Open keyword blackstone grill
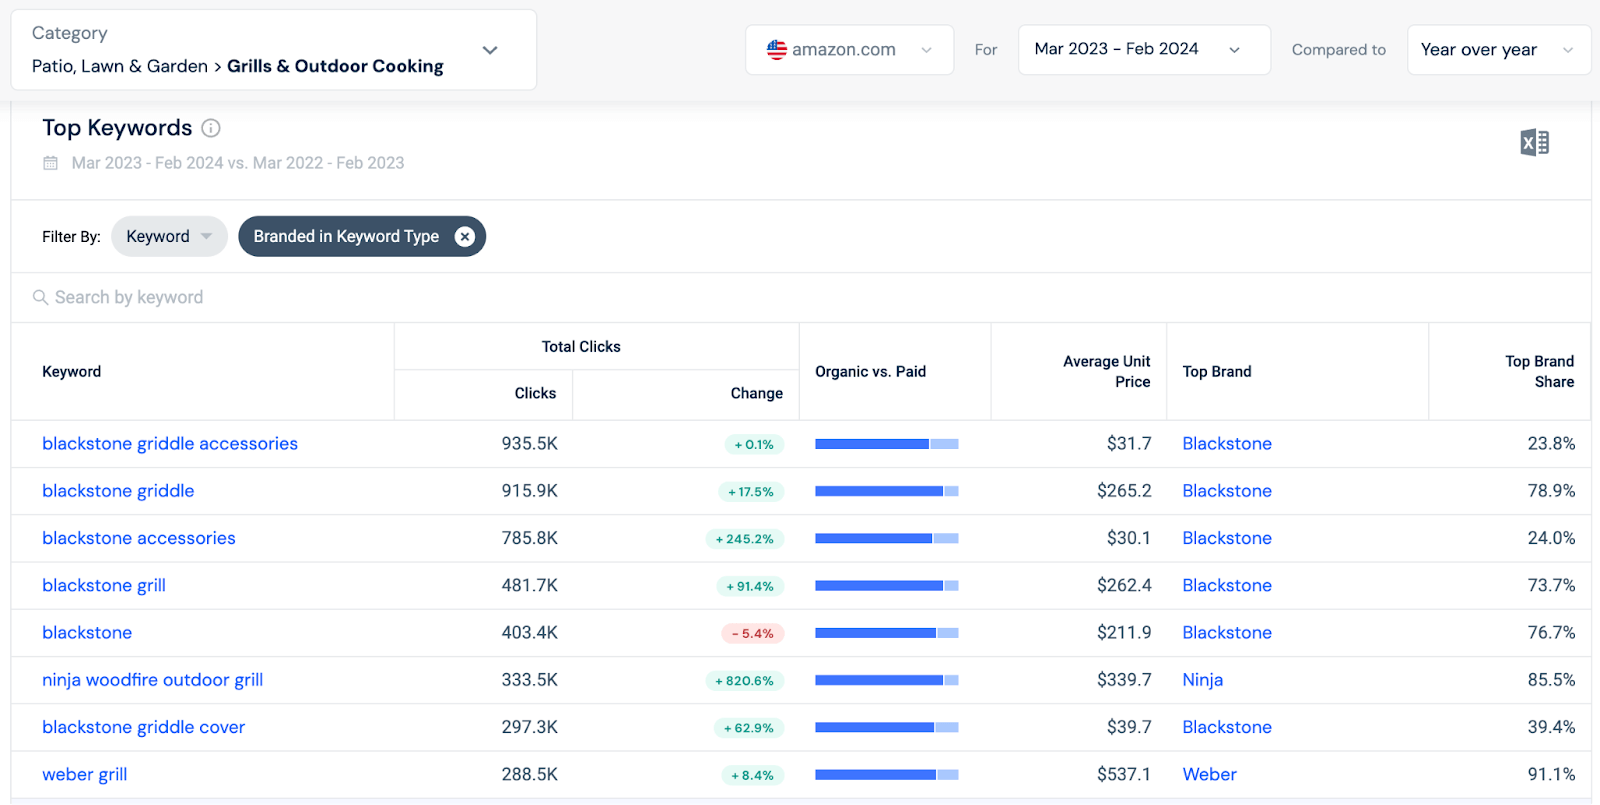Screen dimensions: 1600x805 click(x=104, y=586)
